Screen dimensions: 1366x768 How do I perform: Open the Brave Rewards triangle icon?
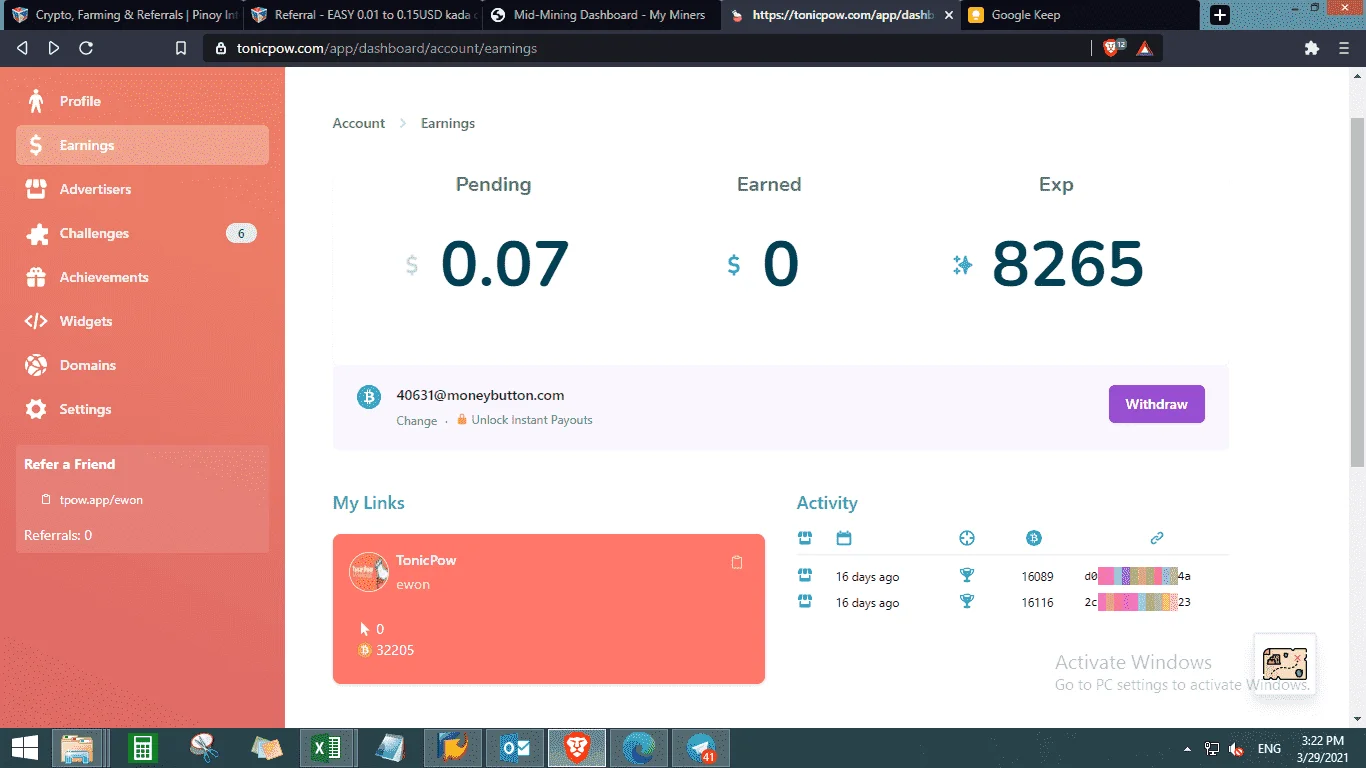tap(1145, 48)
